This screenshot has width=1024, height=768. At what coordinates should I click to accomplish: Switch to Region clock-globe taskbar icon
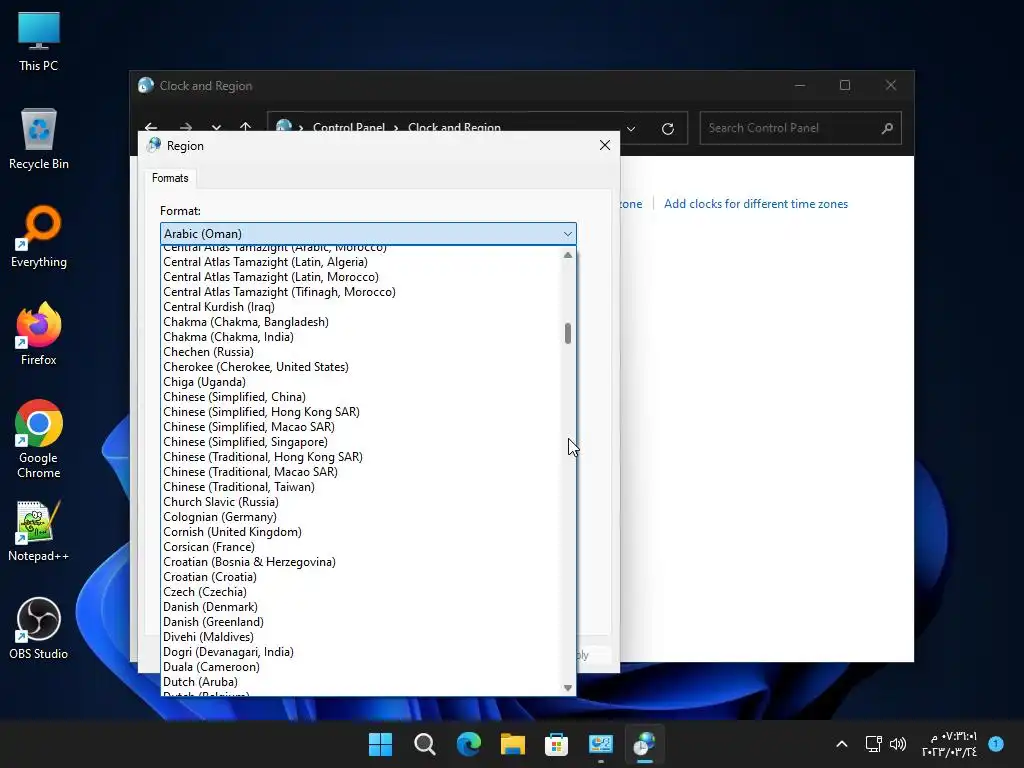coord(645,744)
